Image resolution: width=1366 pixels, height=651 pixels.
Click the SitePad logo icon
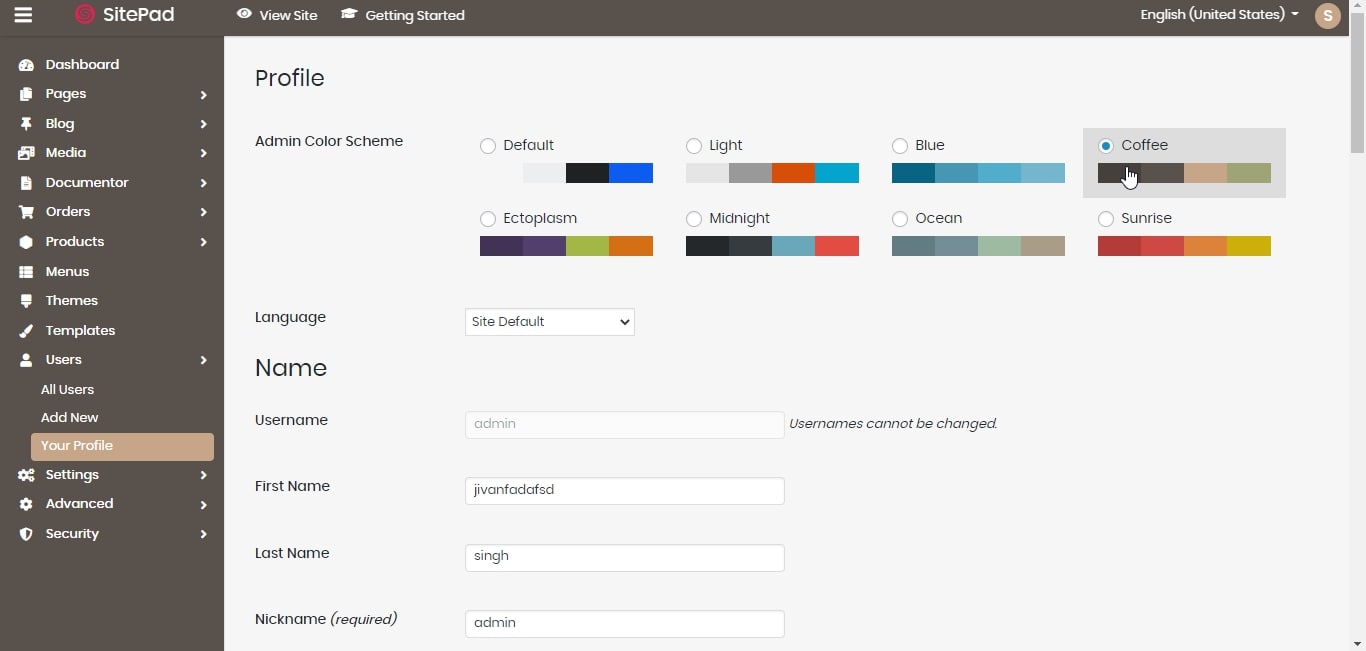[85, 15]
